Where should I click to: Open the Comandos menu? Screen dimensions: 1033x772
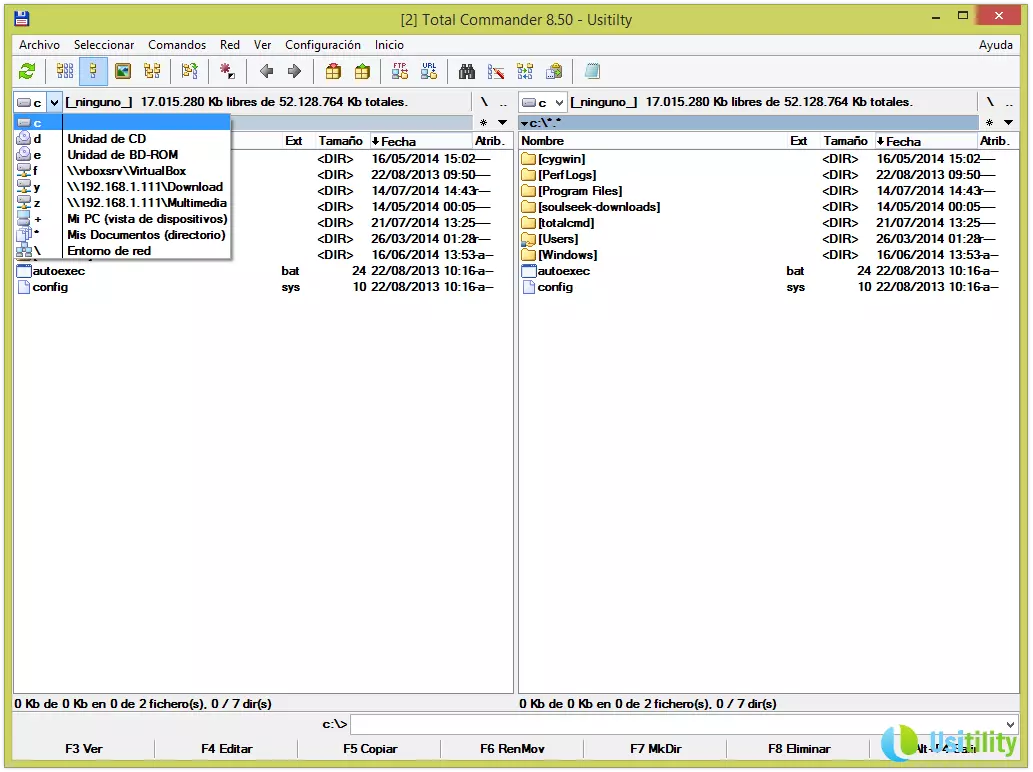pos(177,45)
